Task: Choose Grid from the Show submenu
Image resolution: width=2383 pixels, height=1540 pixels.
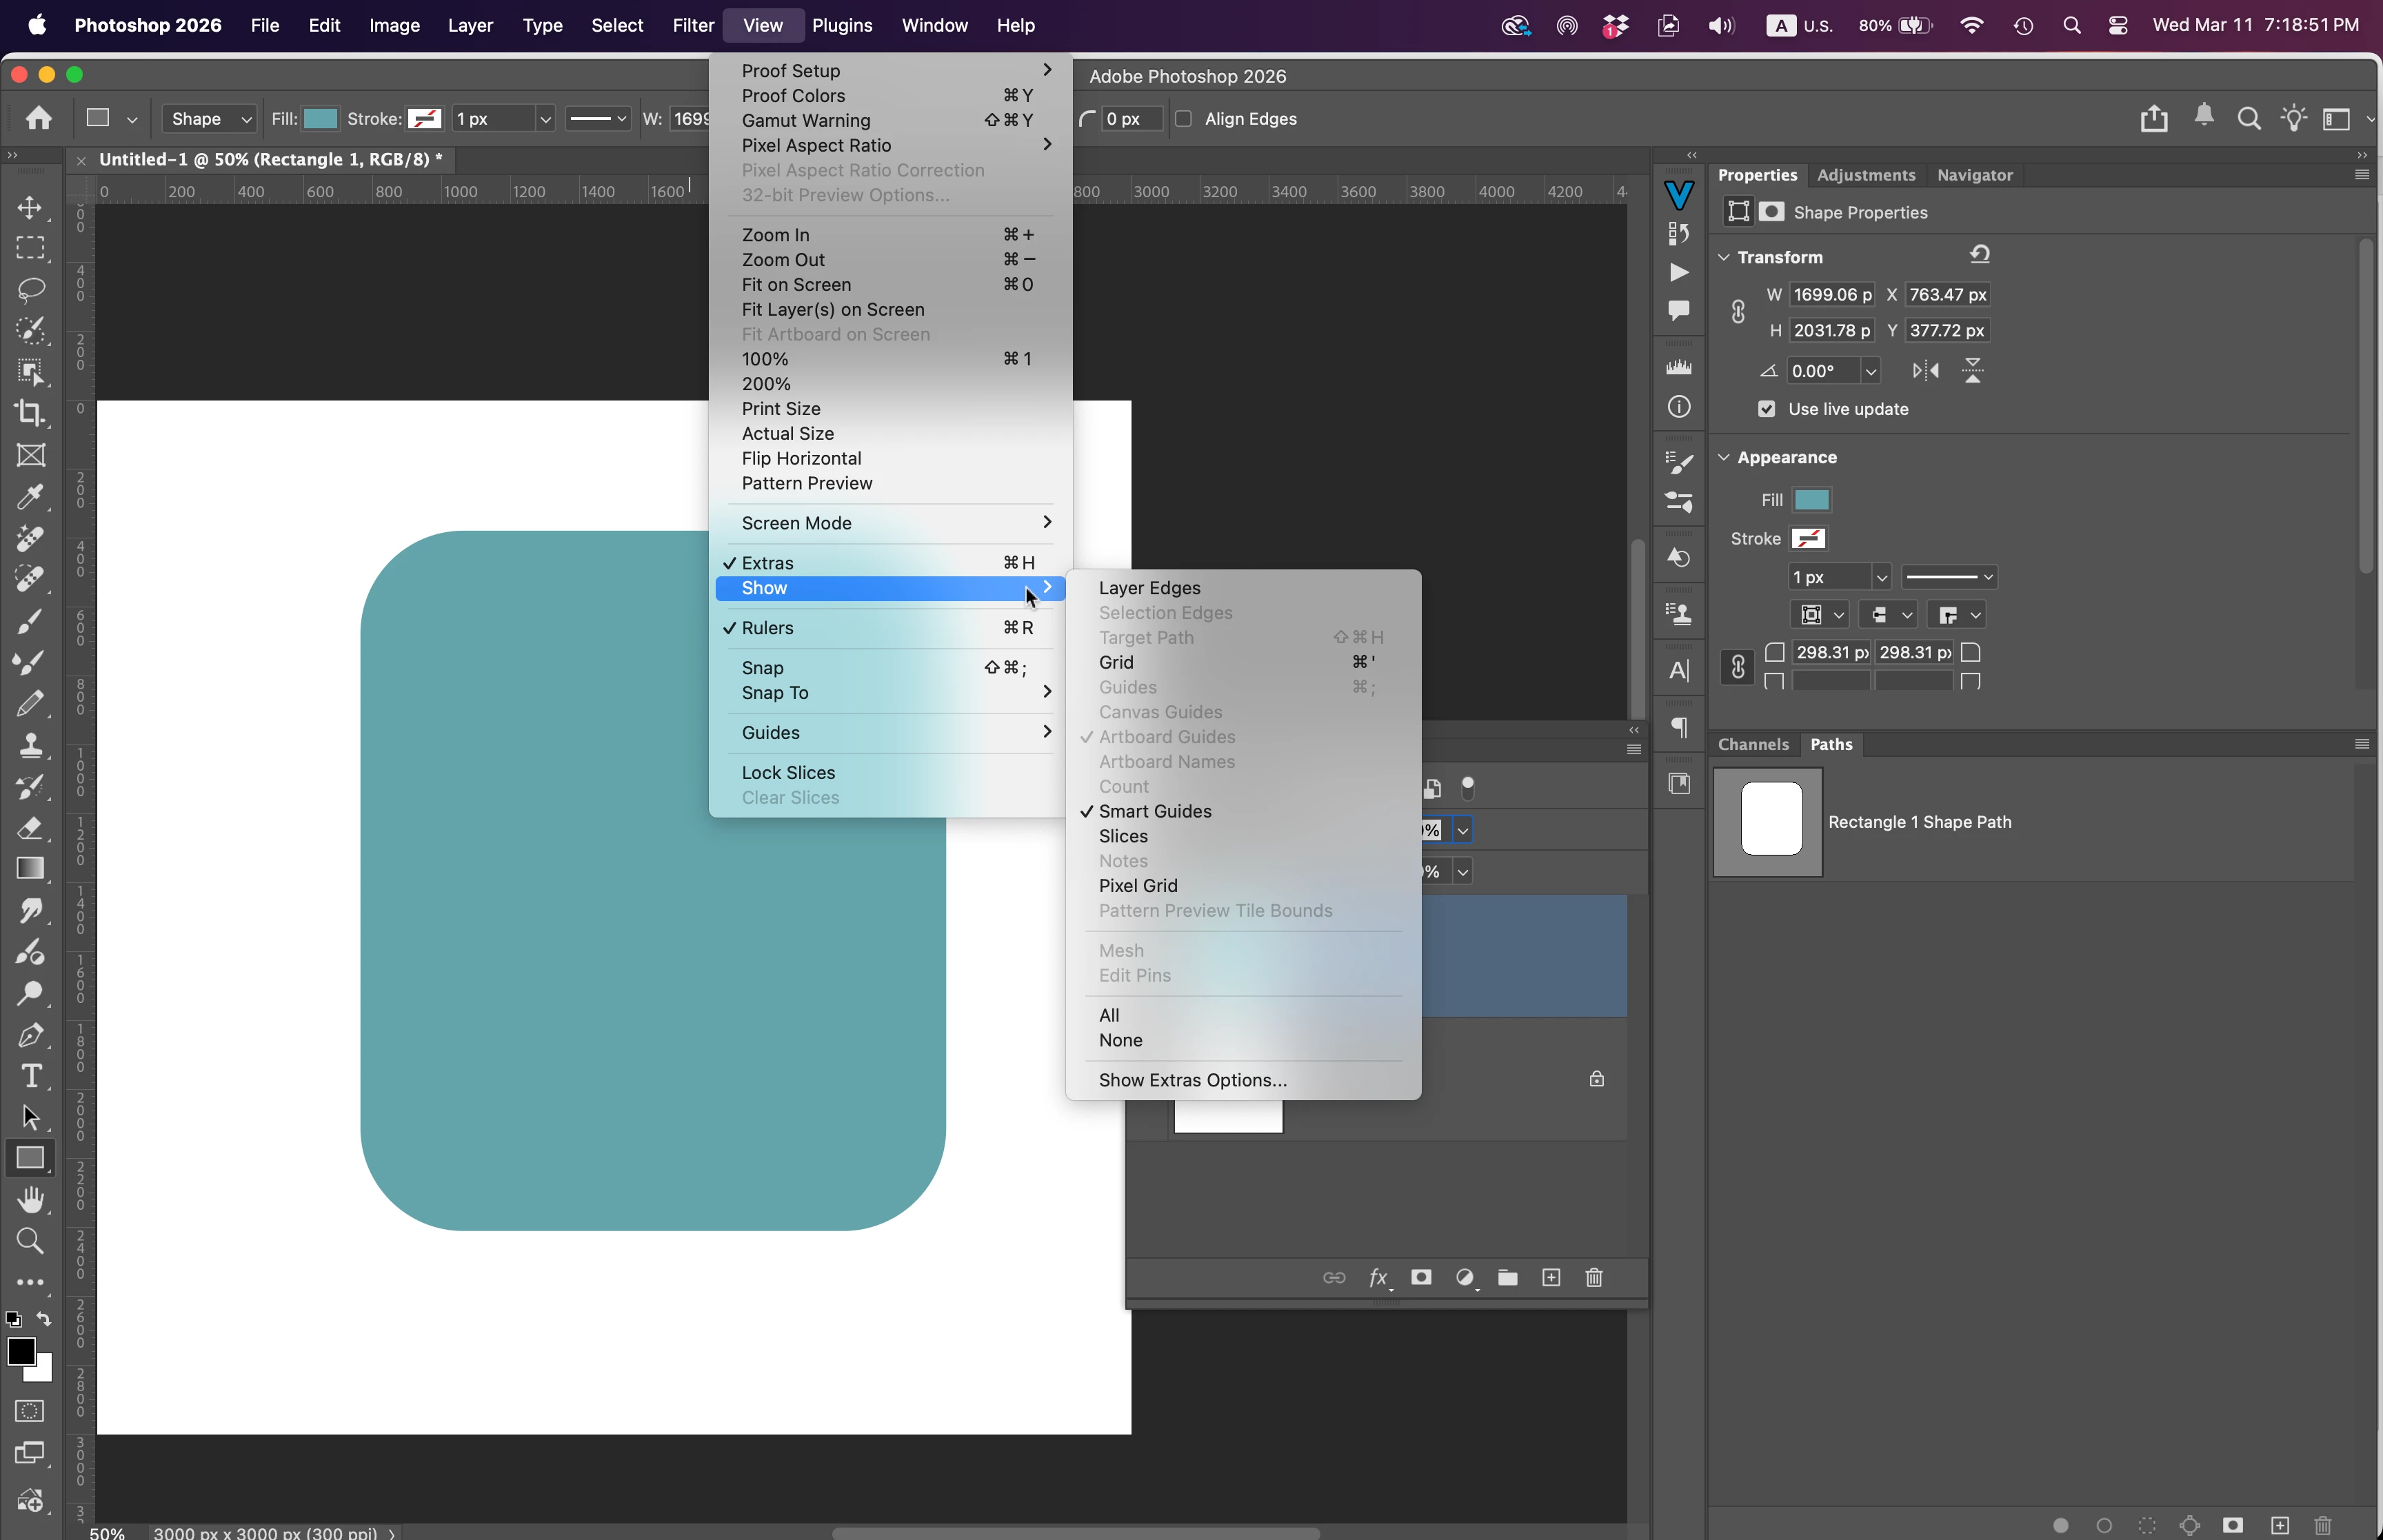Action: [x=1116, y=662]
